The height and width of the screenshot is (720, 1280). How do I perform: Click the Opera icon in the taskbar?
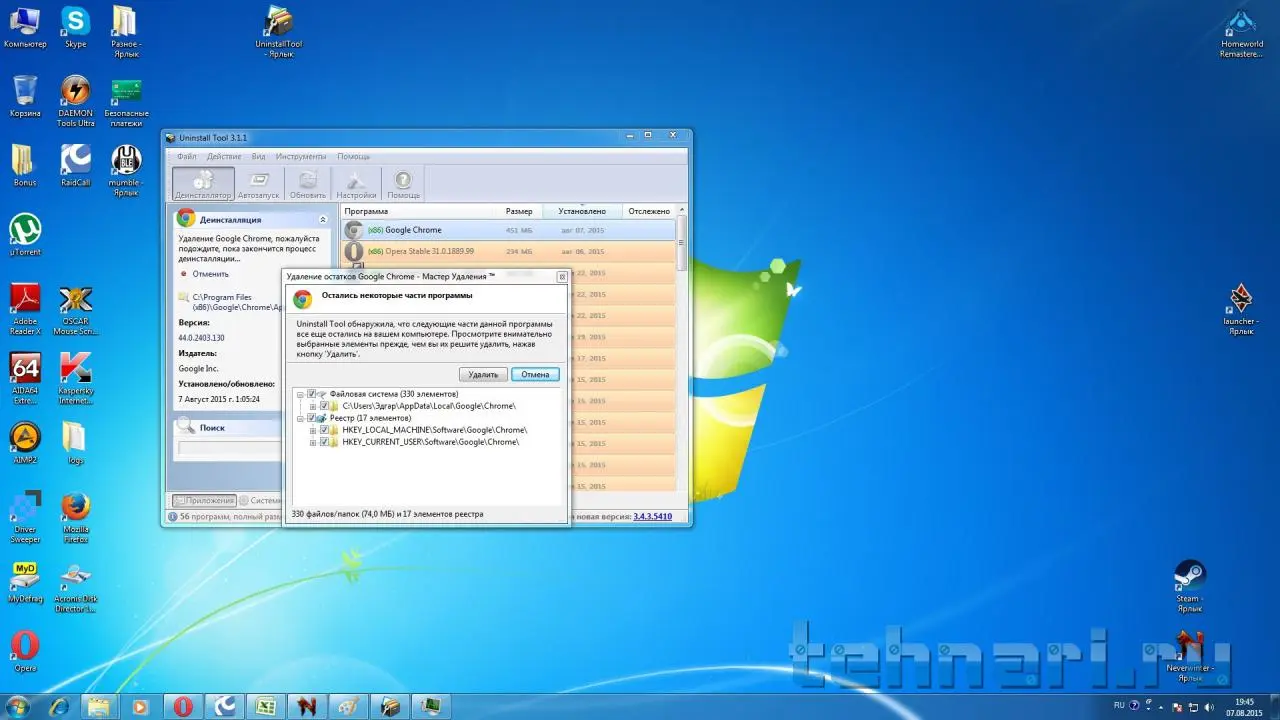point(182,706)
